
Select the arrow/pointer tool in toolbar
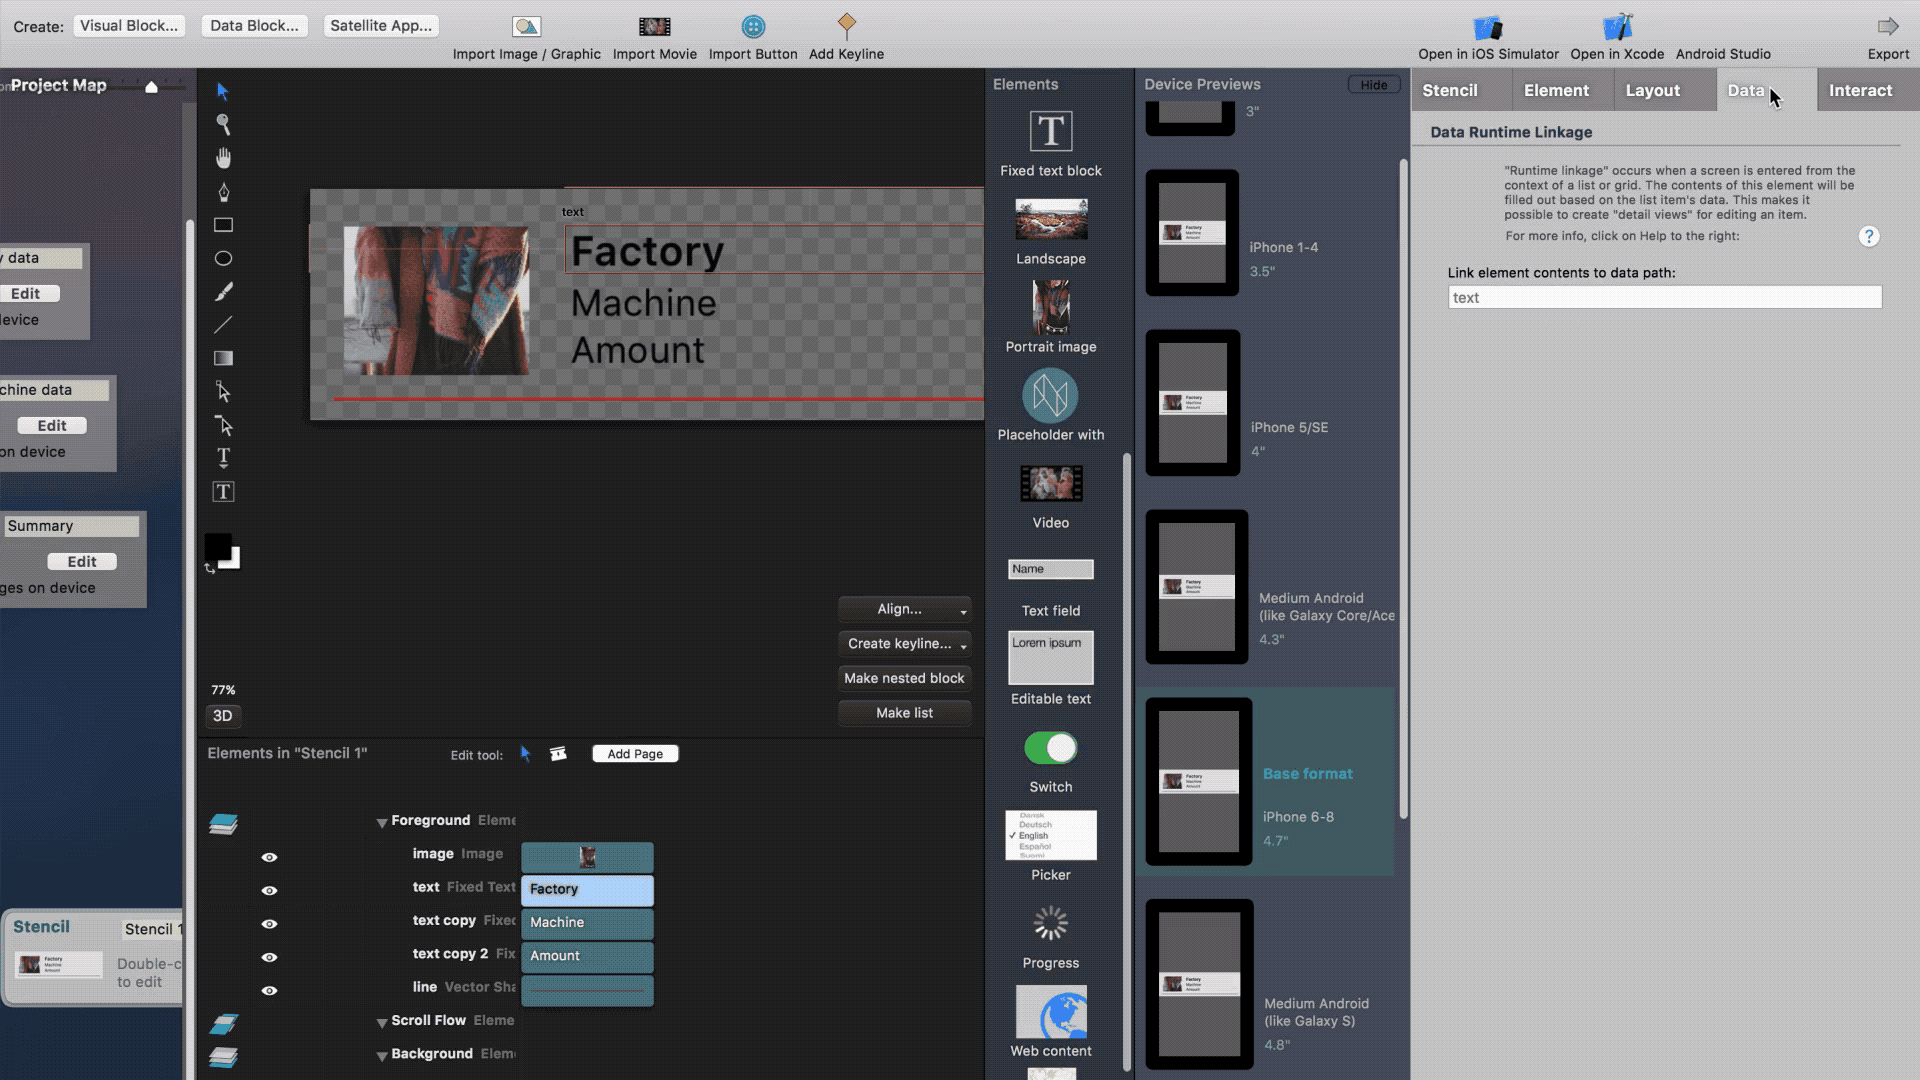tap(224, 90)
